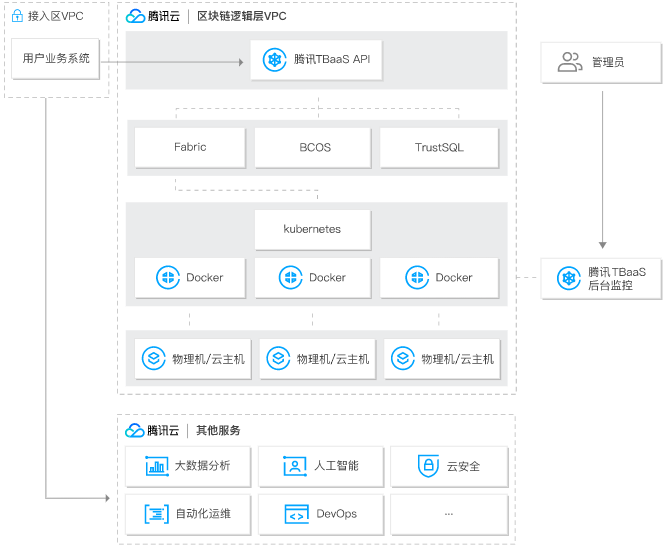Click the rightmost 物理机/云主机 icon
Screen dimensions: 667x550
403,358
